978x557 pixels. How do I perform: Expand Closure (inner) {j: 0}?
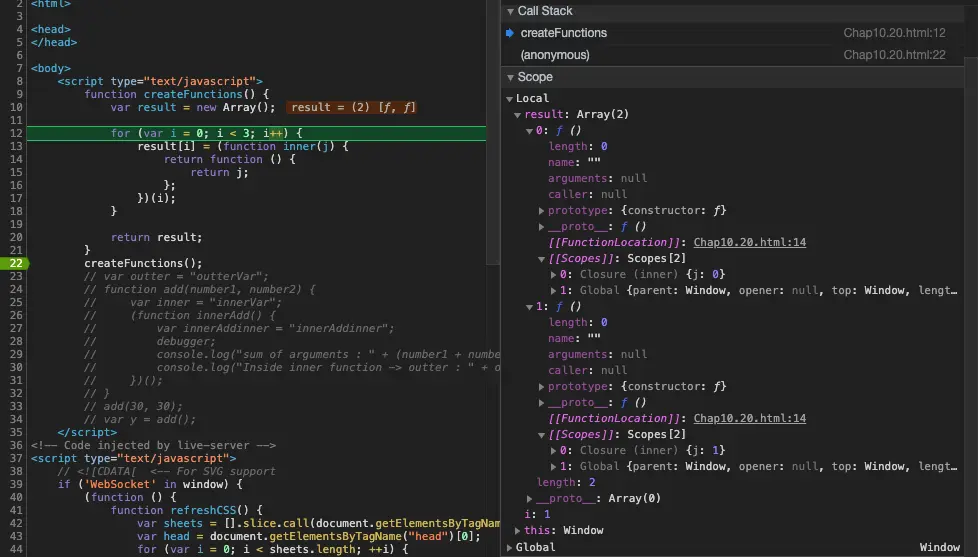tap(553, 274)
